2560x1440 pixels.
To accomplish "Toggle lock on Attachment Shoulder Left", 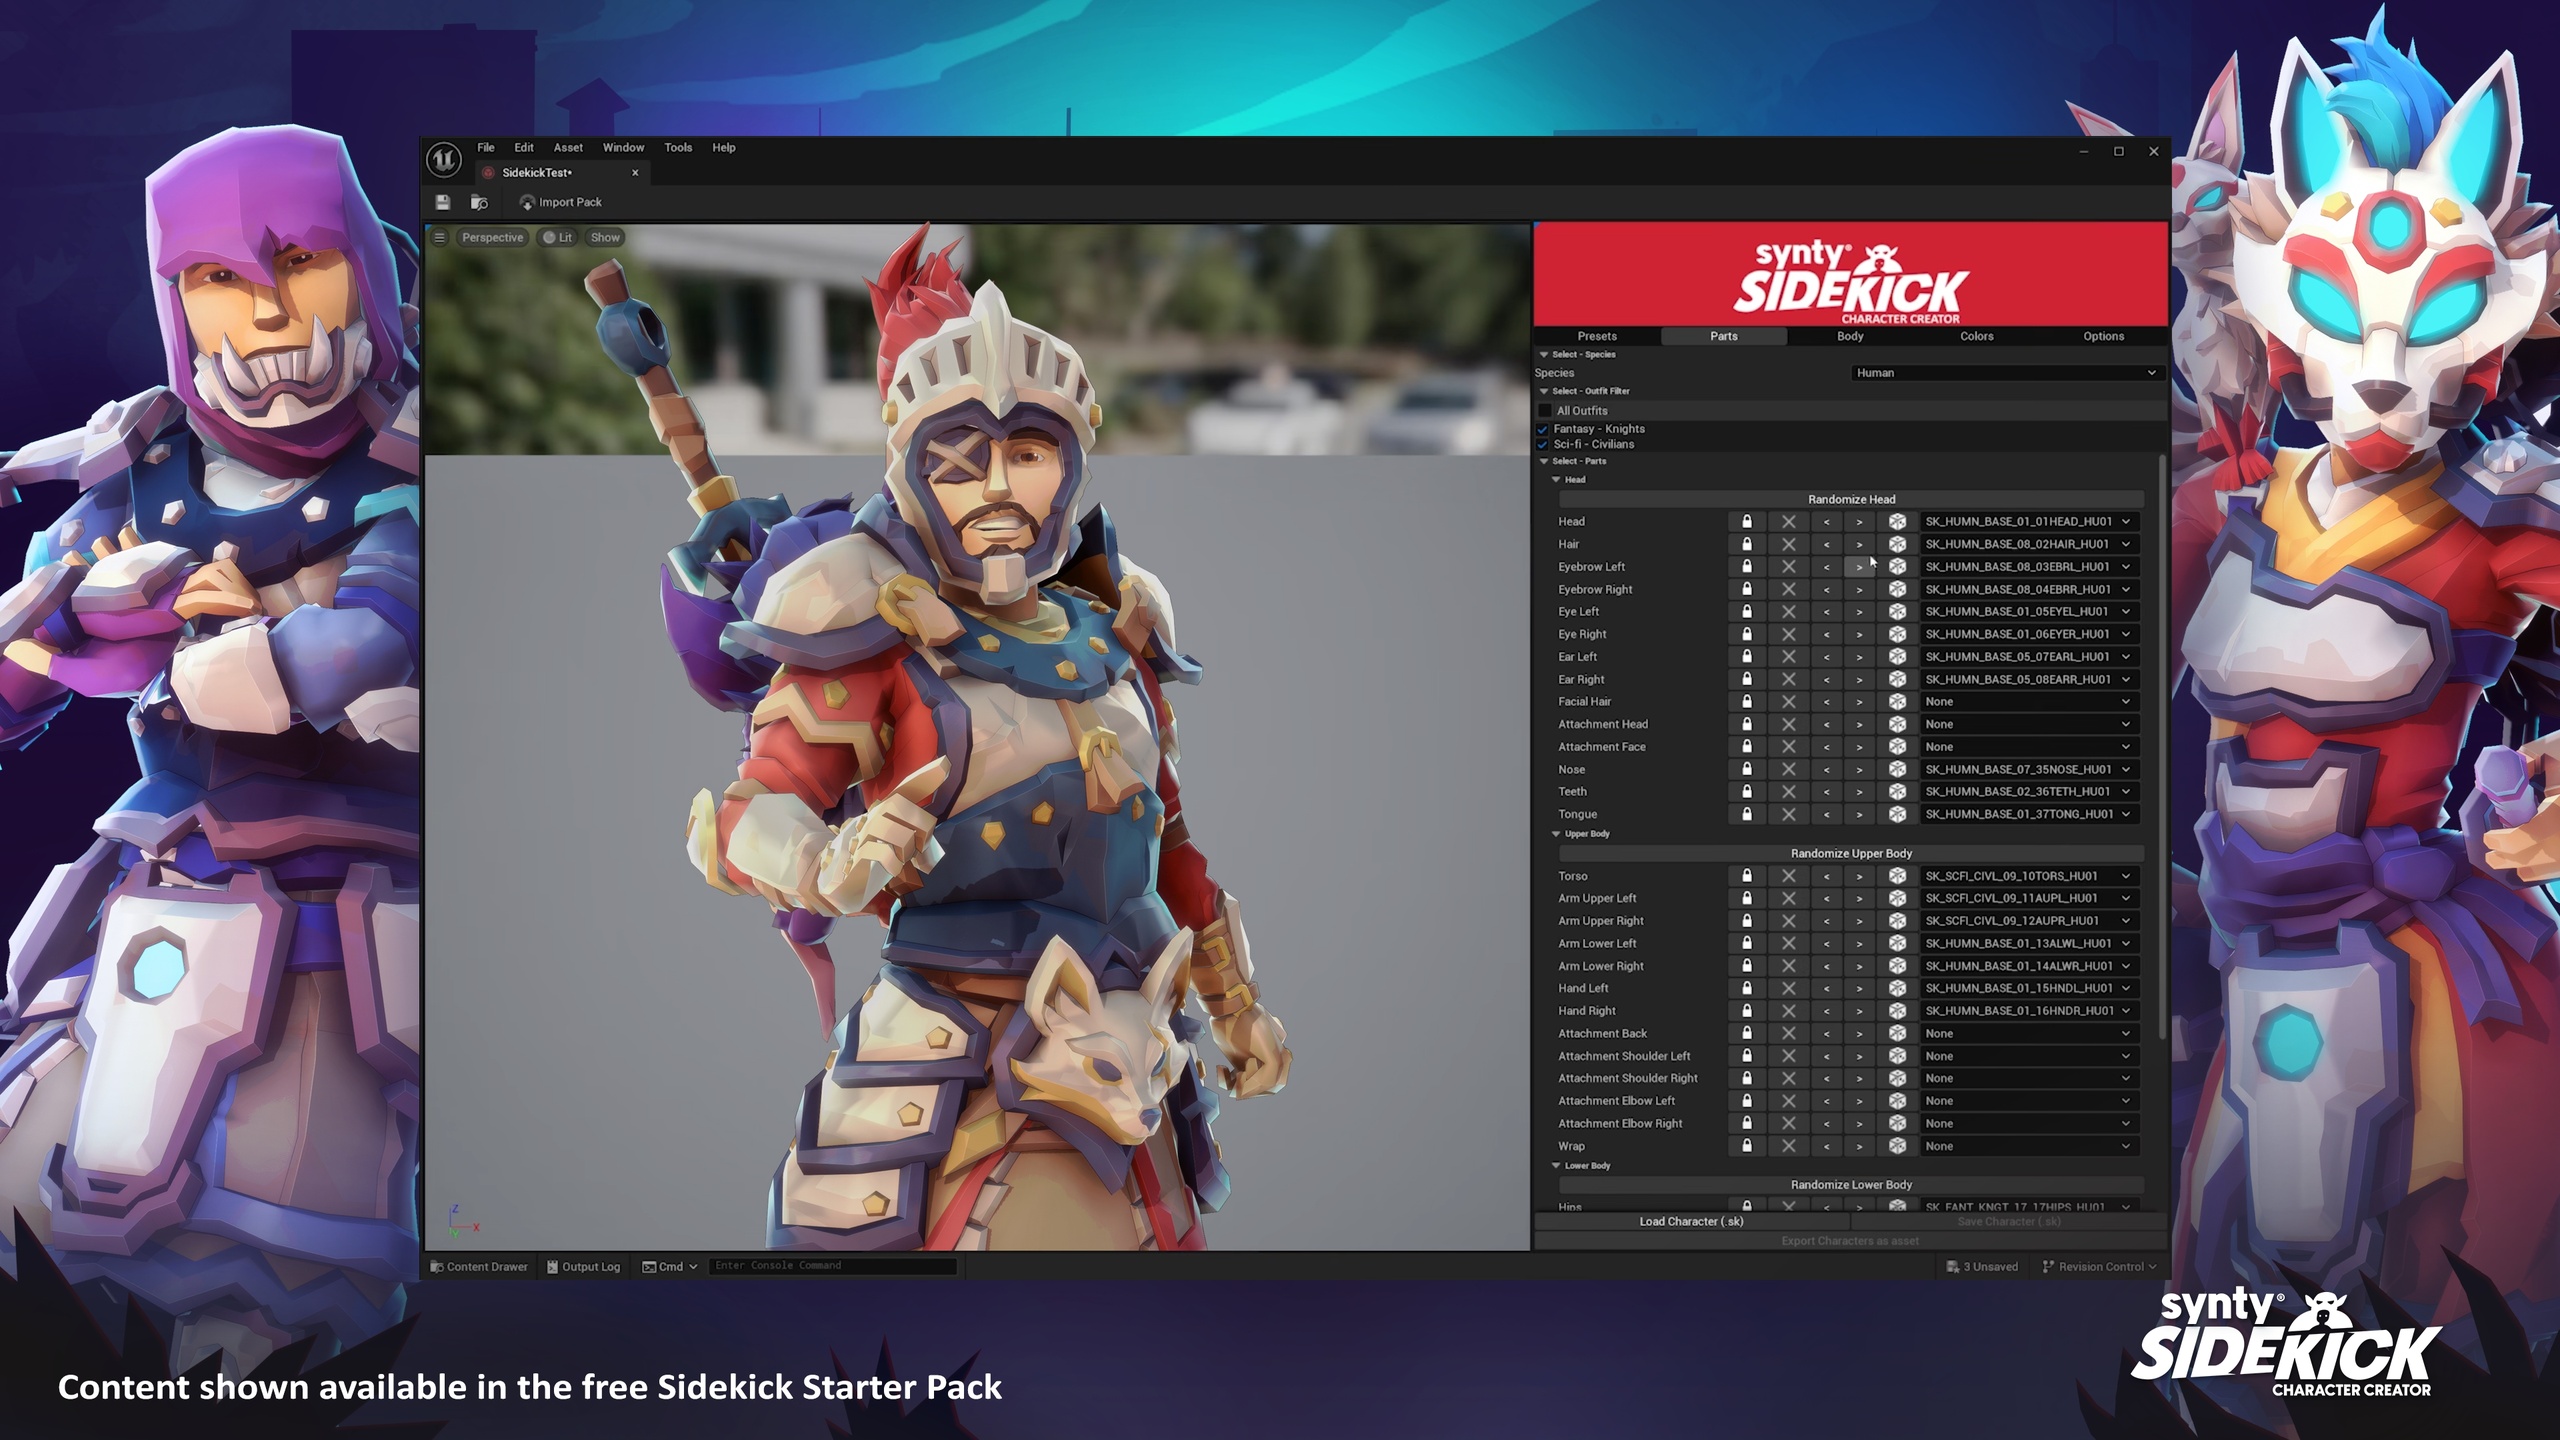I will (x=1746, y=1056).
